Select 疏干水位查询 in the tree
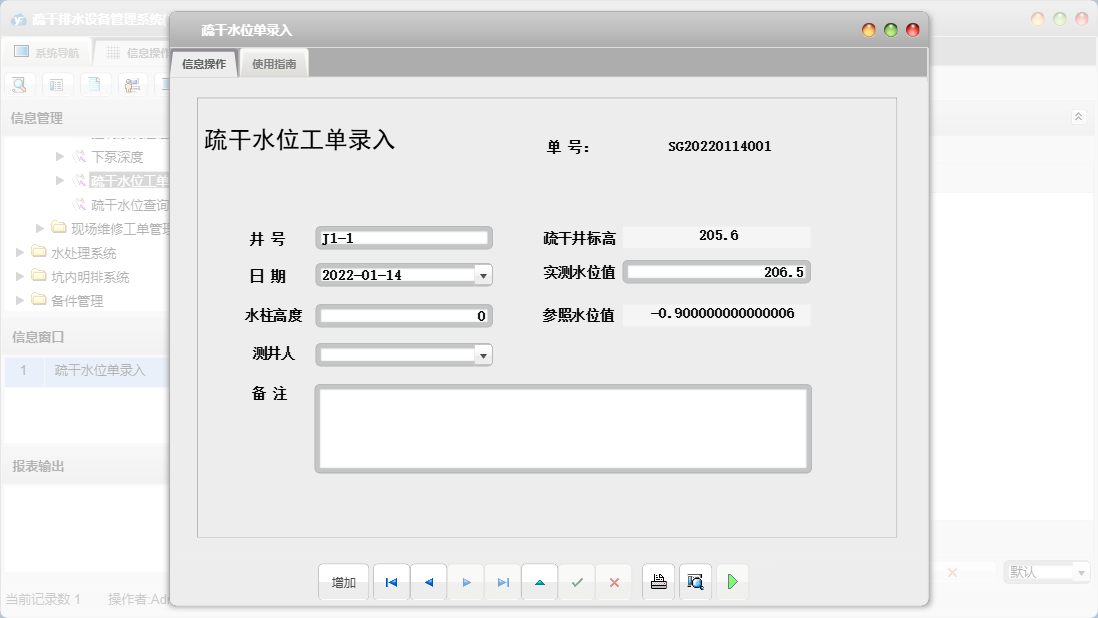 [127, 204]
